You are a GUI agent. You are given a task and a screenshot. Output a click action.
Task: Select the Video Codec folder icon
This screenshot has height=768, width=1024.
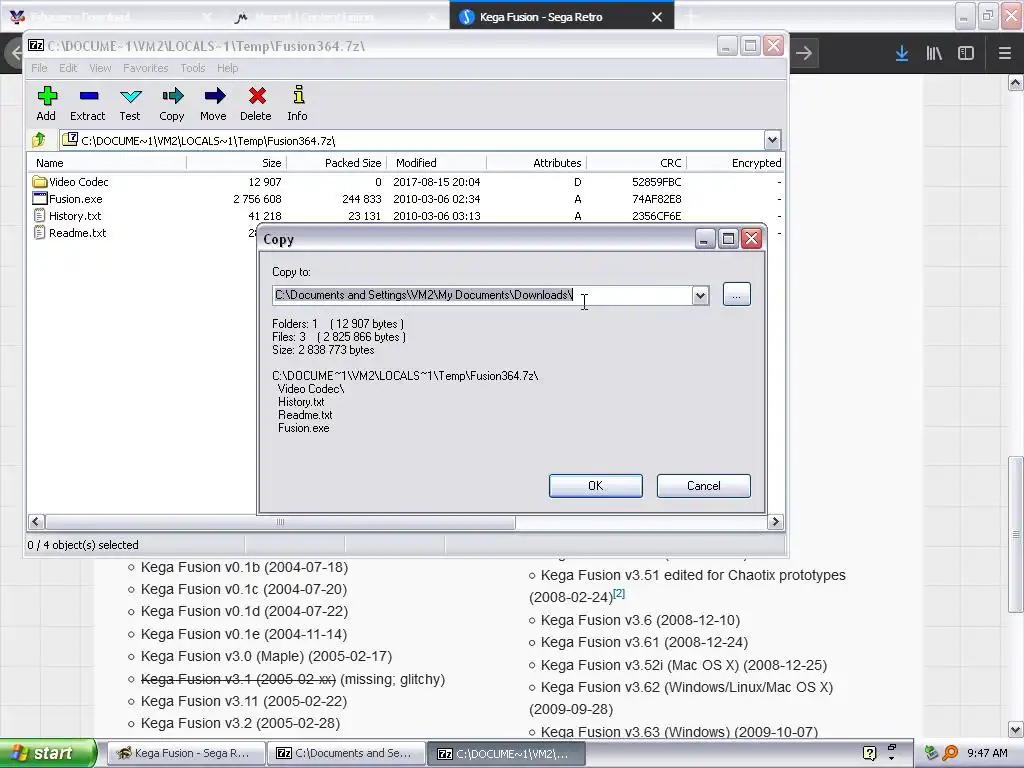pyautogui.click(x=39, y=182)
